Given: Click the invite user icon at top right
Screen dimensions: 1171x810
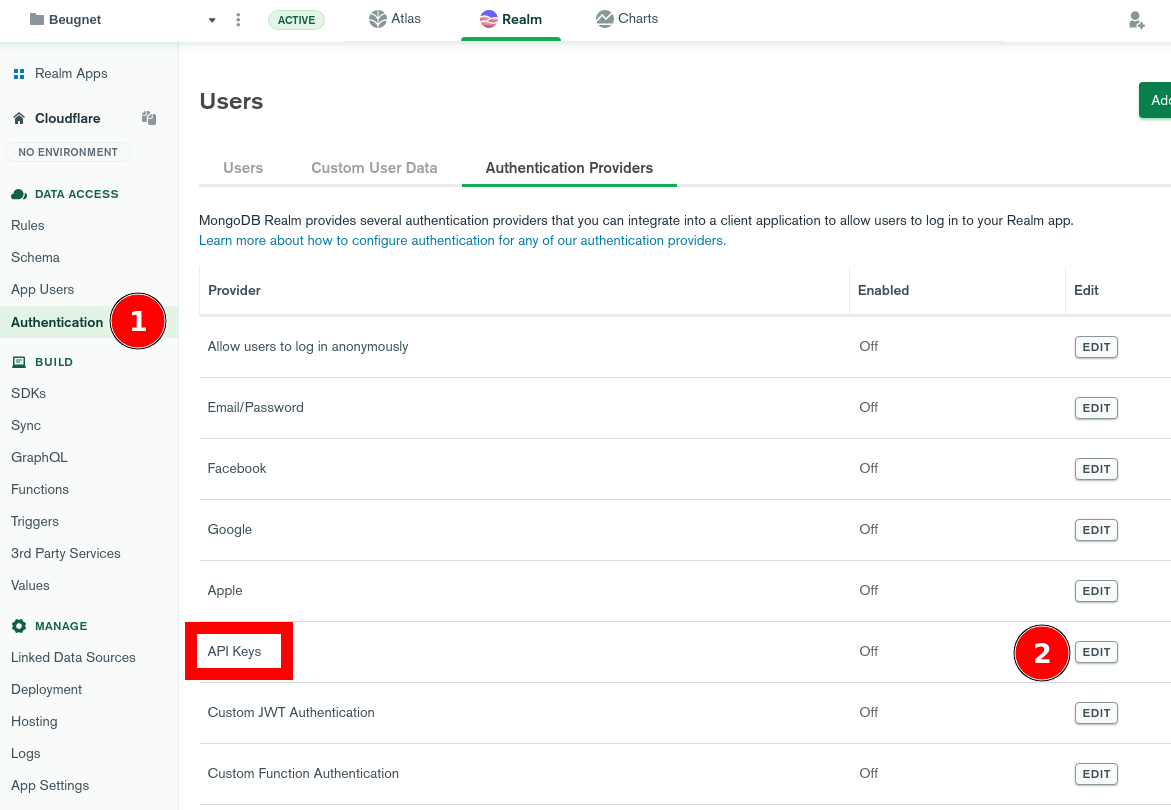Looking at the screenshot, I should (x=1137, y=20).
